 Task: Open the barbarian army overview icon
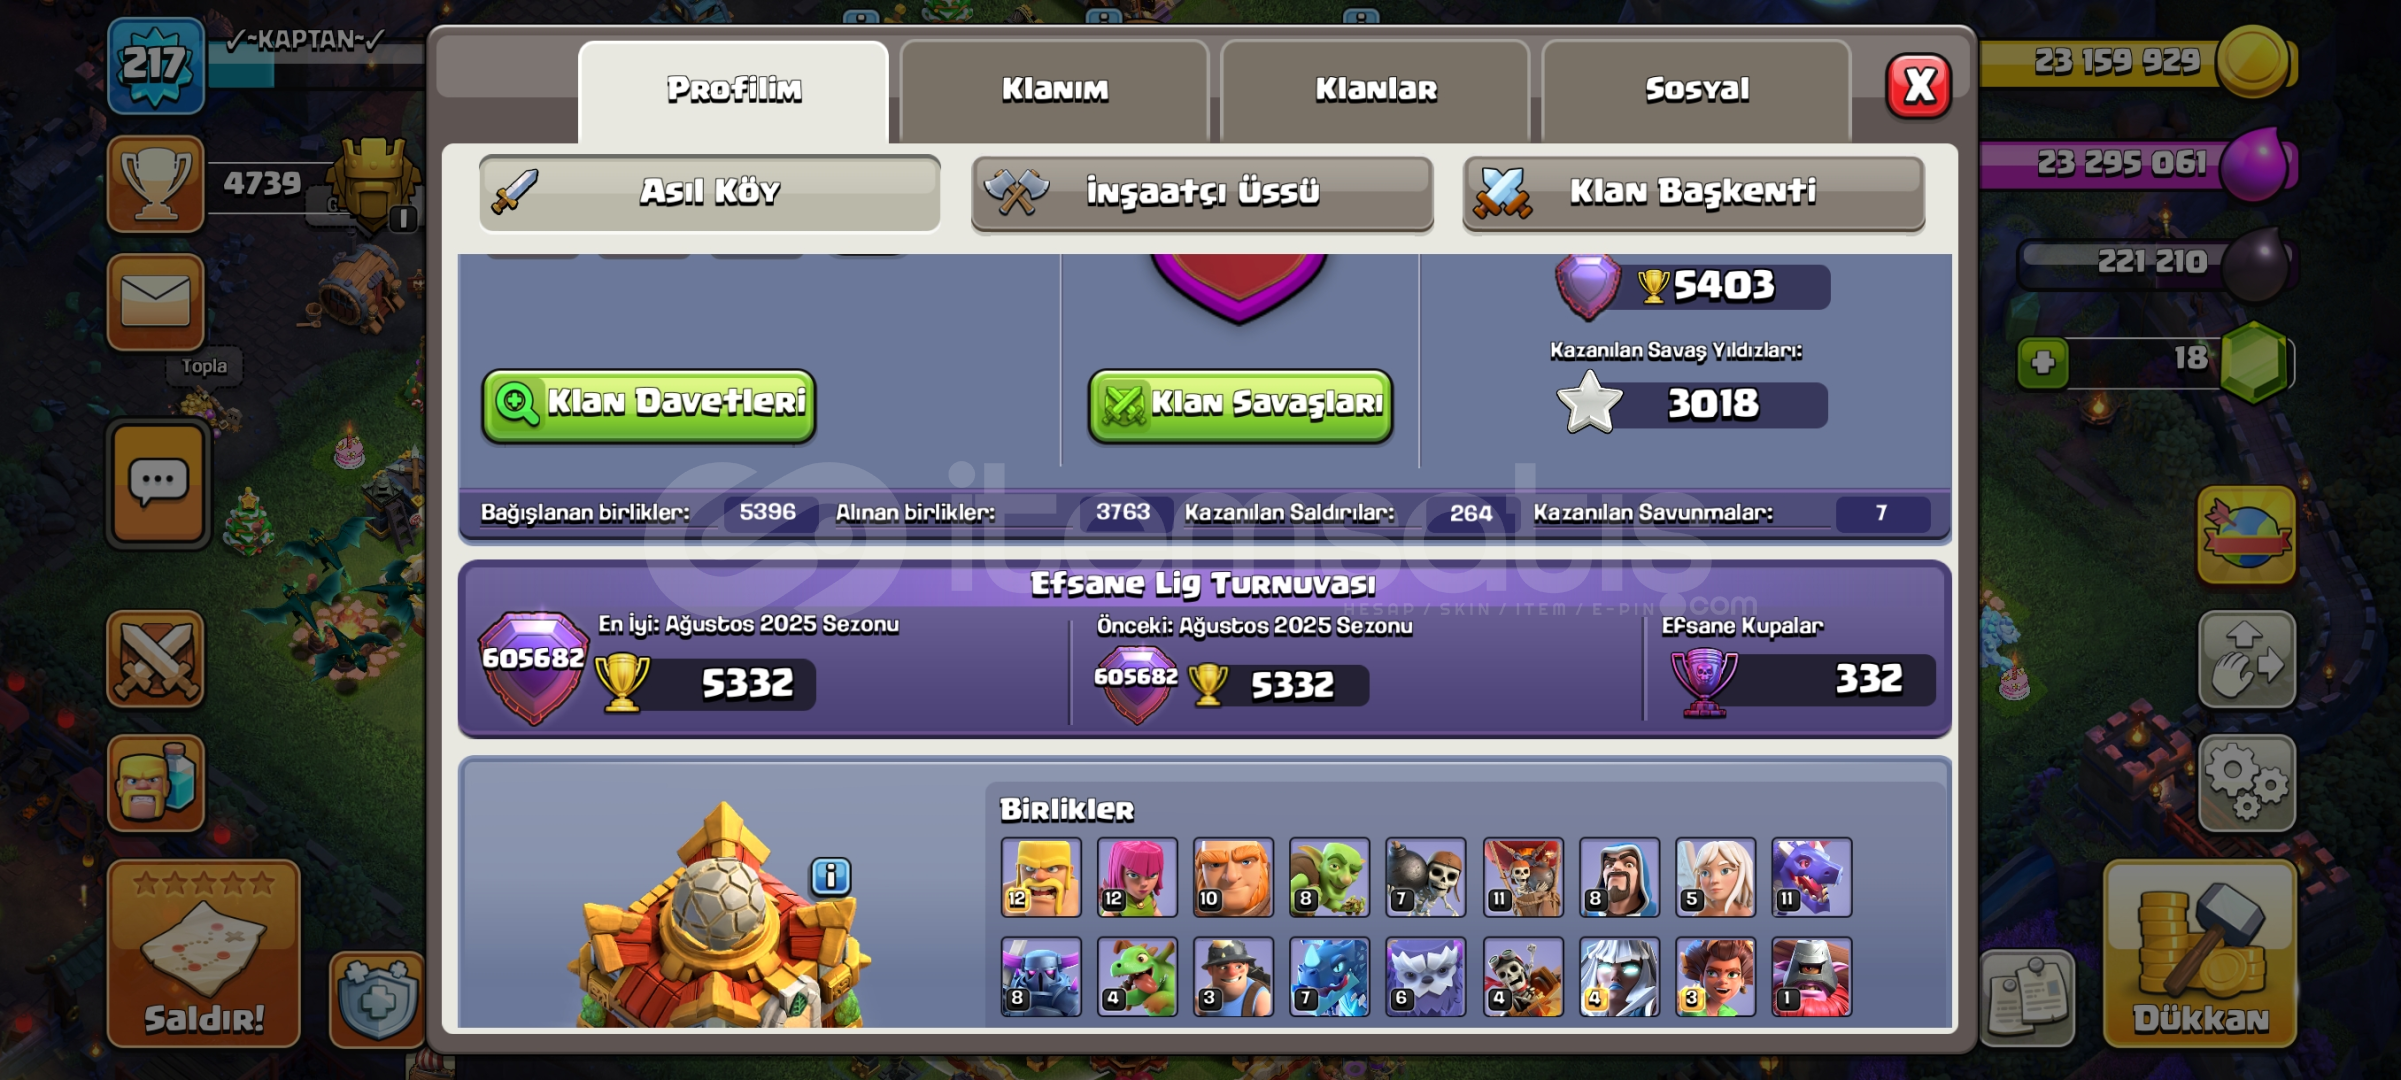(155, 783)
